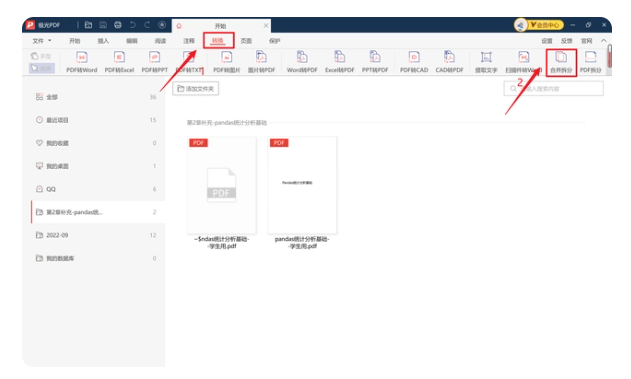Select the 选择 selection cursor tool
This screenshot has width=631, height=379.
(41, 68)
